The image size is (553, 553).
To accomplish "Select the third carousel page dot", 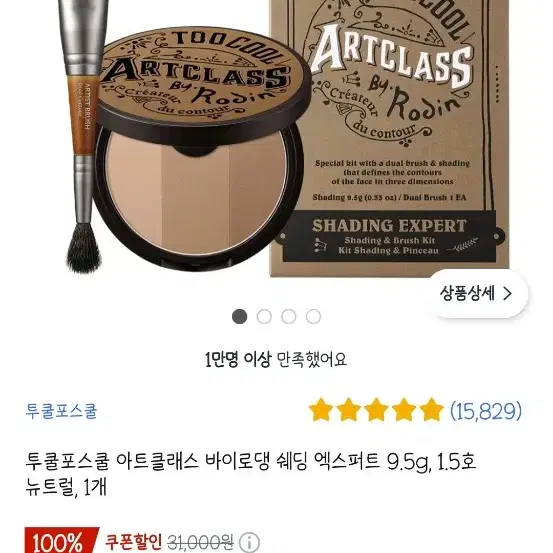I will coord(289,316).
